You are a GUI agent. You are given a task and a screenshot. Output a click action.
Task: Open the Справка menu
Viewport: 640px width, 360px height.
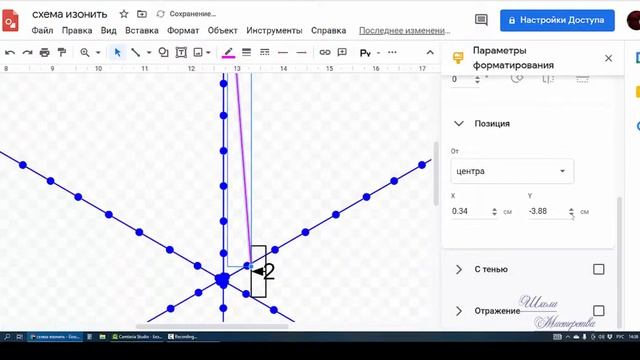point(329,31)
